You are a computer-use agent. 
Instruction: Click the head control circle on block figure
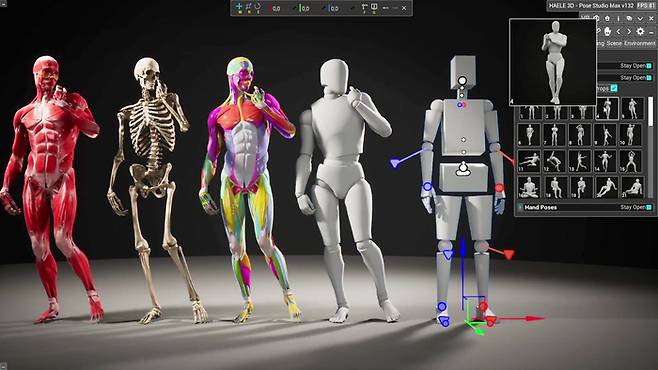pos(462,81)
